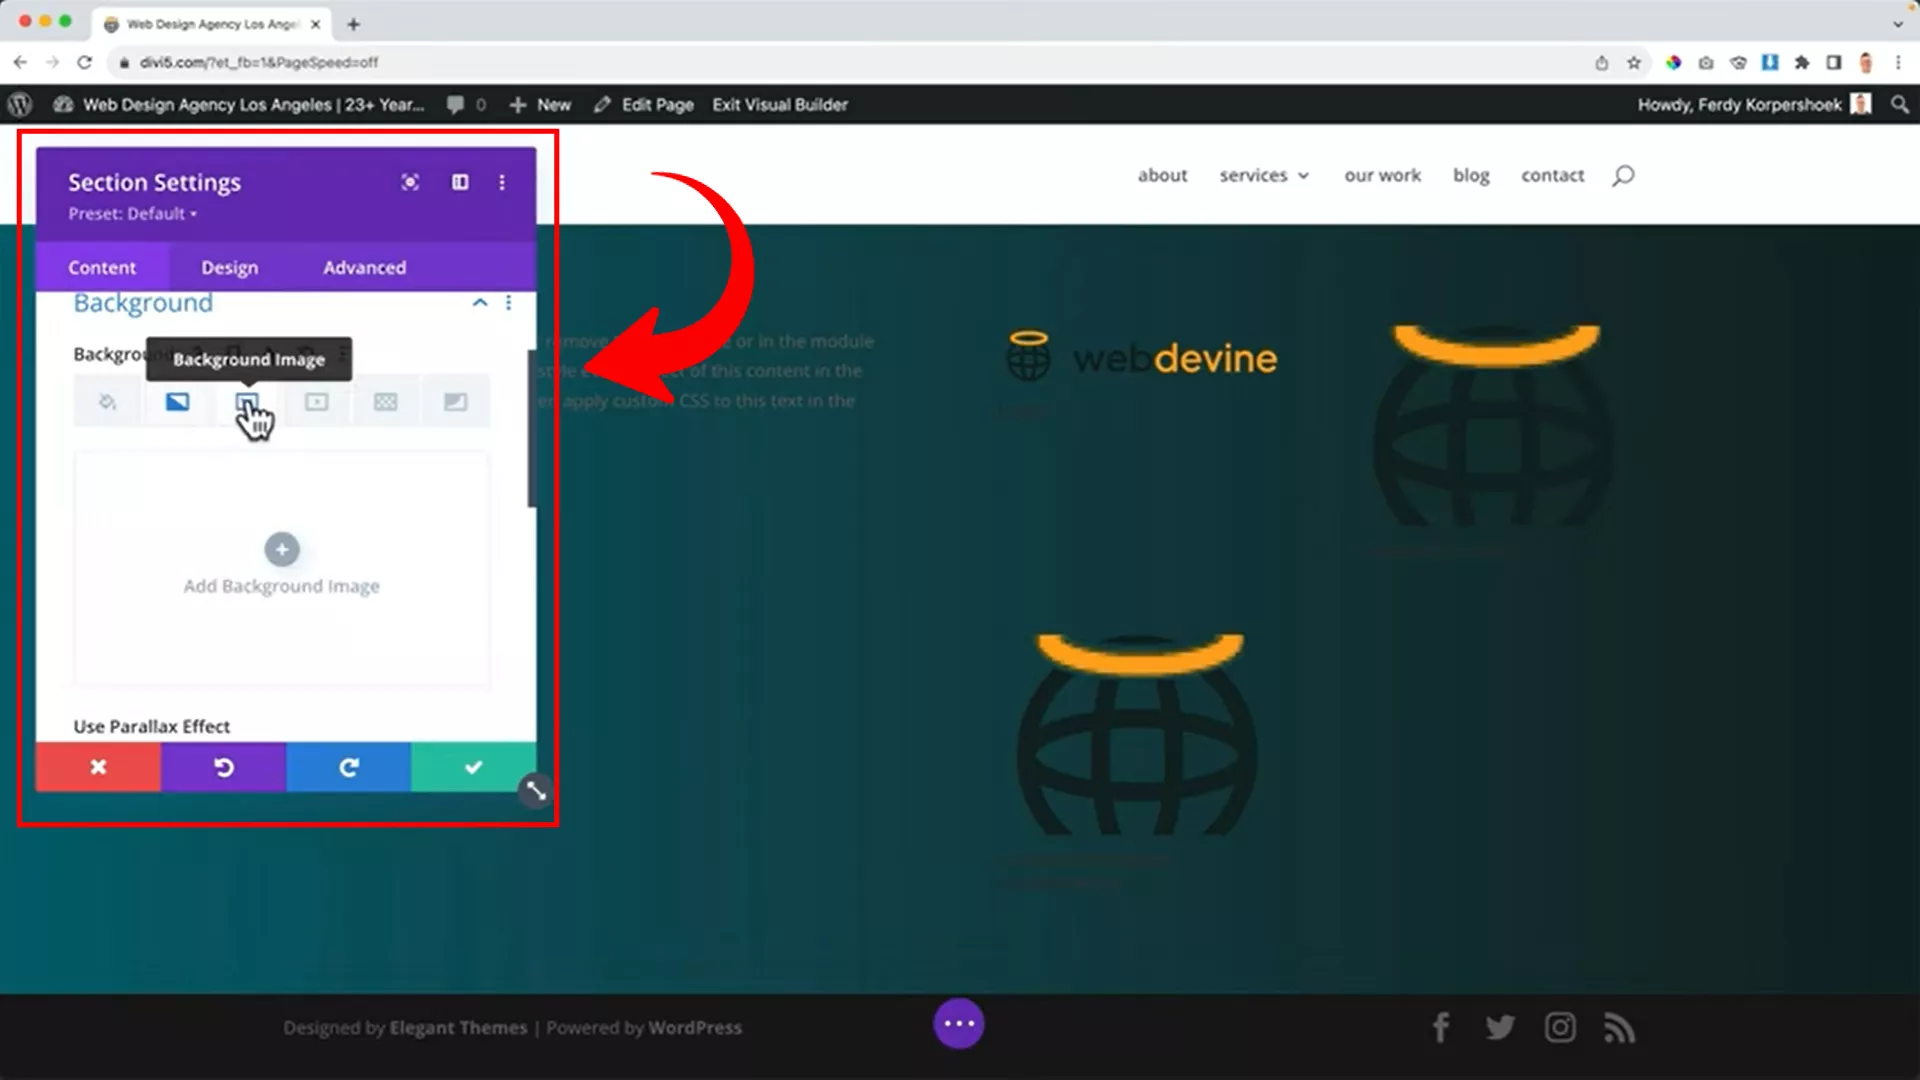Viewport: 1920px width, 1080px height.
Task: Save changes with the green checkmark button
Action: pyautogui.click(x=473, y=767)
